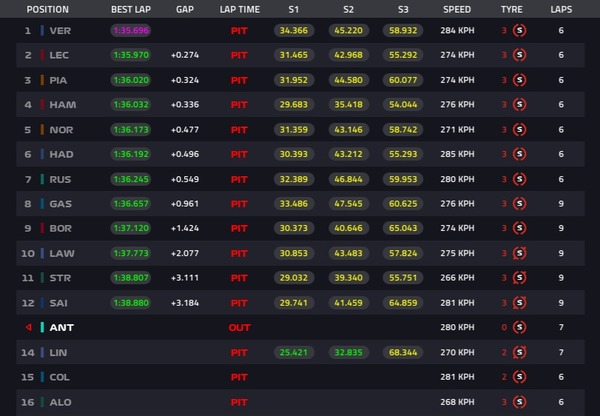Image resolution: width=600 pixels, height=416 pixels.
Task: Select driver PIA in position 3
Action: (x=58, y=80)
